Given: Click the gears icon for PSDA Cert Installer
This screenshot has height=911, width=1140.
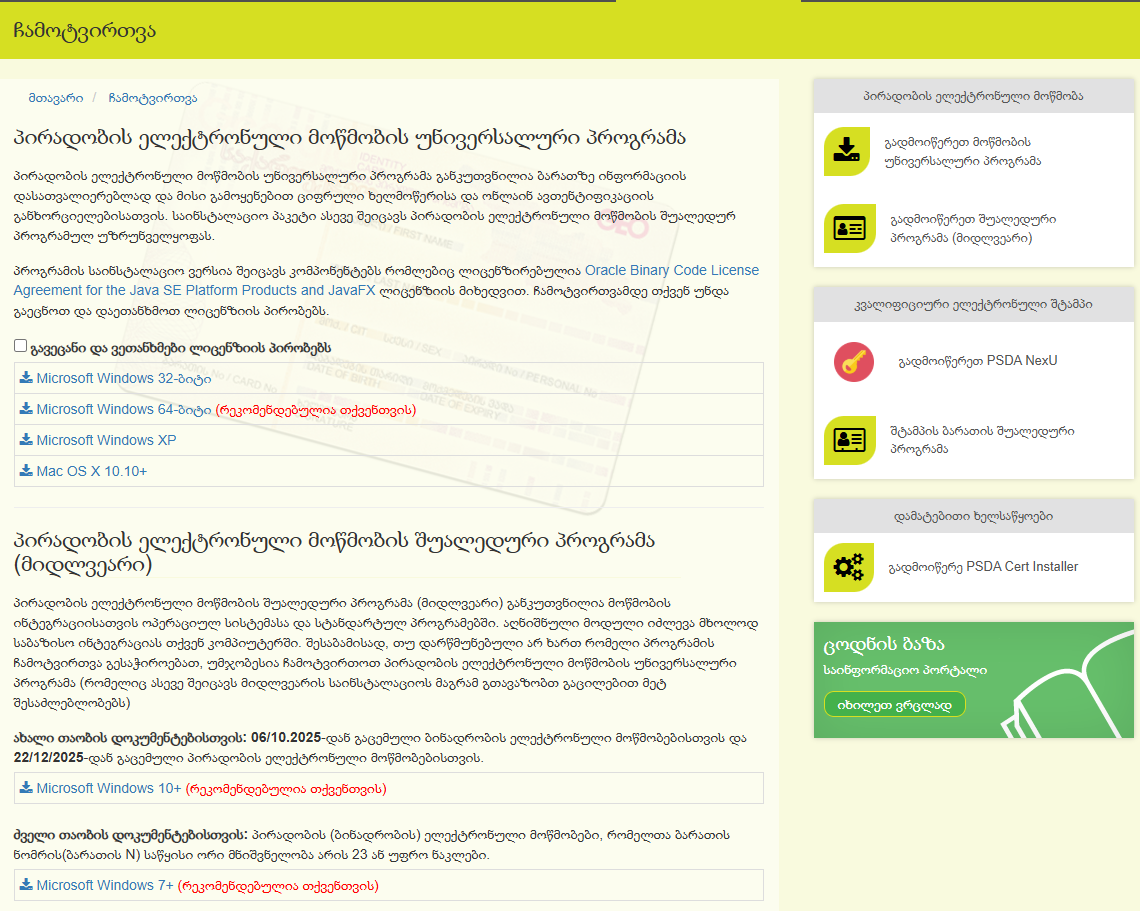Looking at the screenshot, I should (x=848, y=567).
